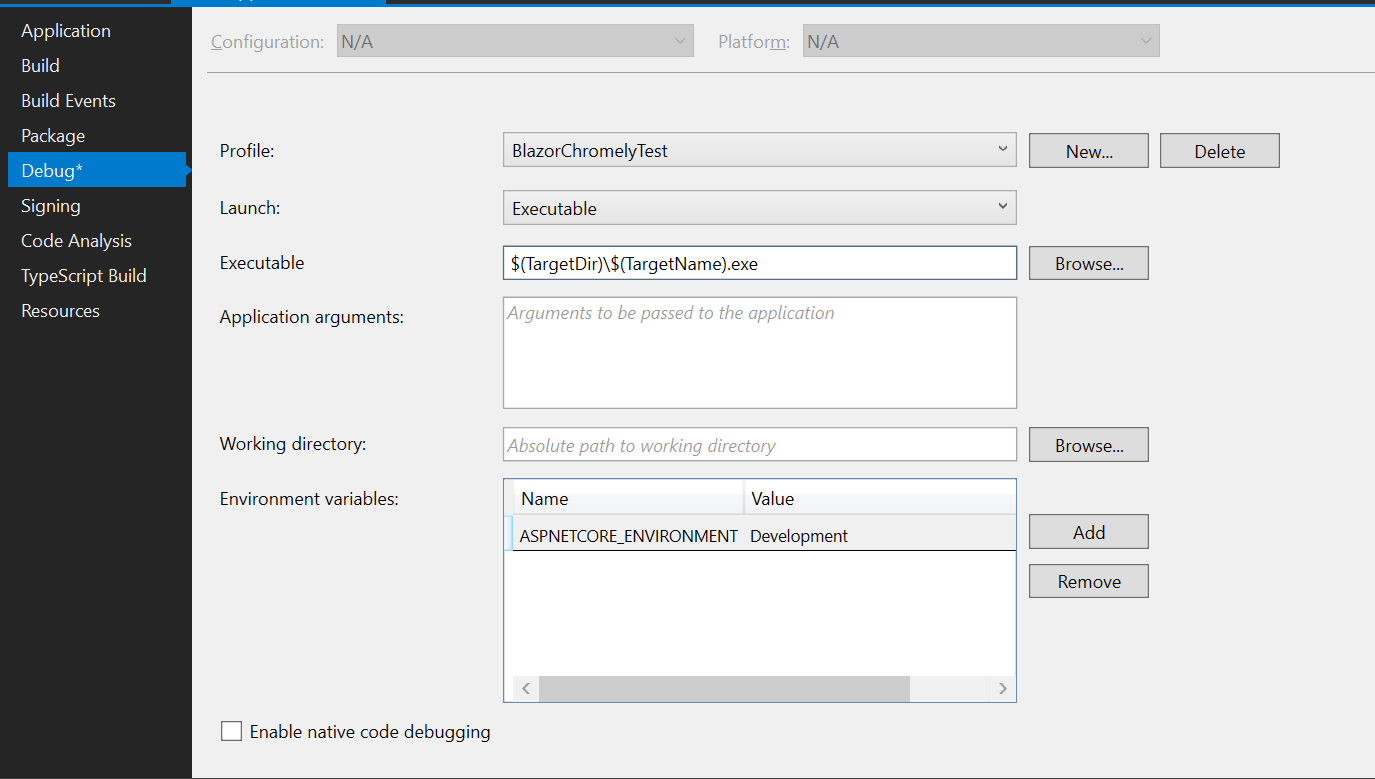Open the Resources settings page
1375x779 pixels.
click(x=60, y=310)
